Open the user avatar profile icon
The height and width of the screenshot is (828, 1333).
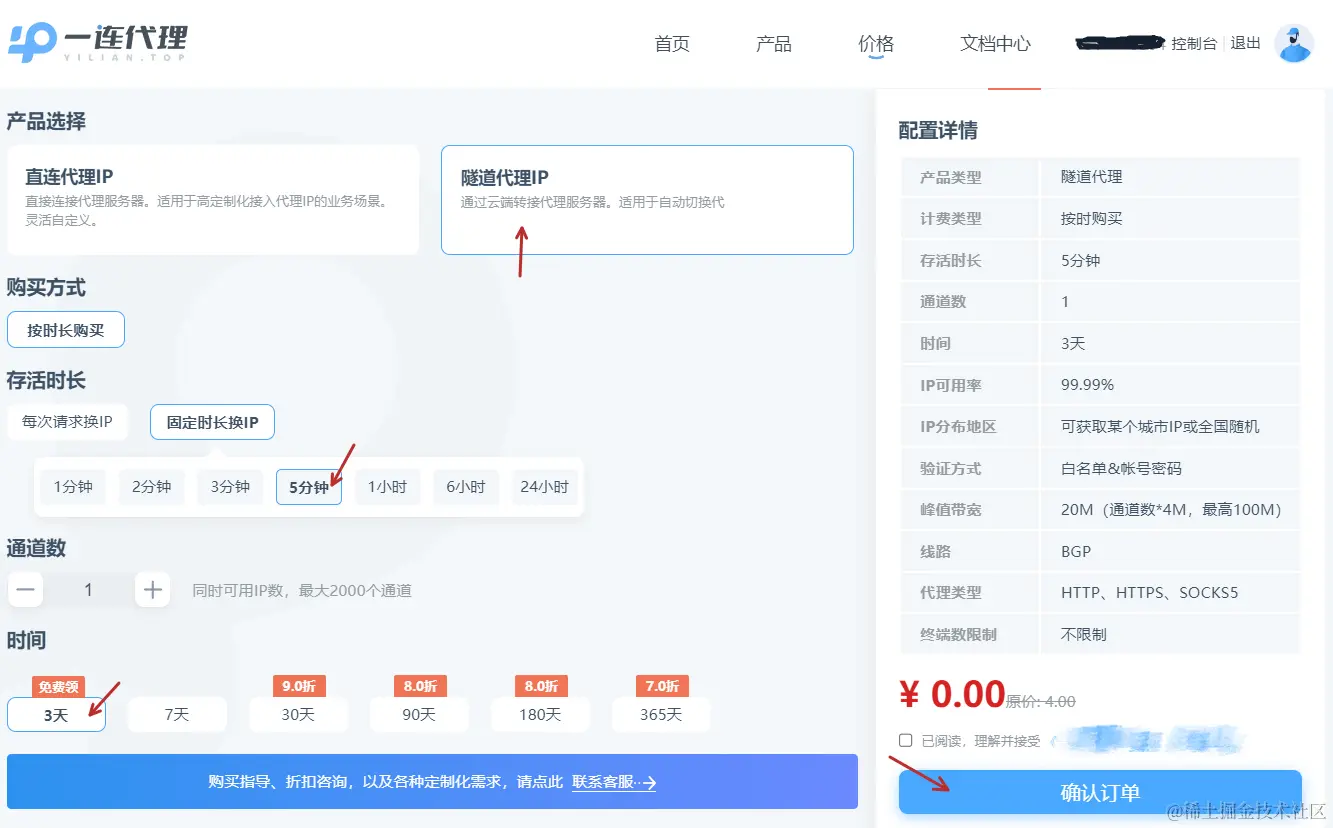coord(1294,42)
